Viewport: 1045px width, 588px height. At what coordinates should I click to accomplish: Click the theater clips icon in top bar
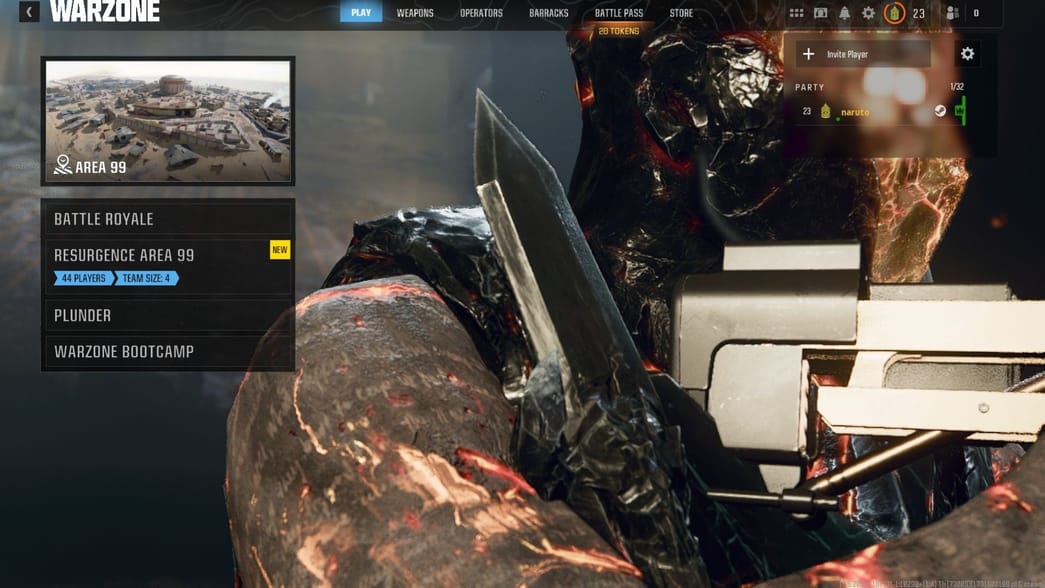820,14
